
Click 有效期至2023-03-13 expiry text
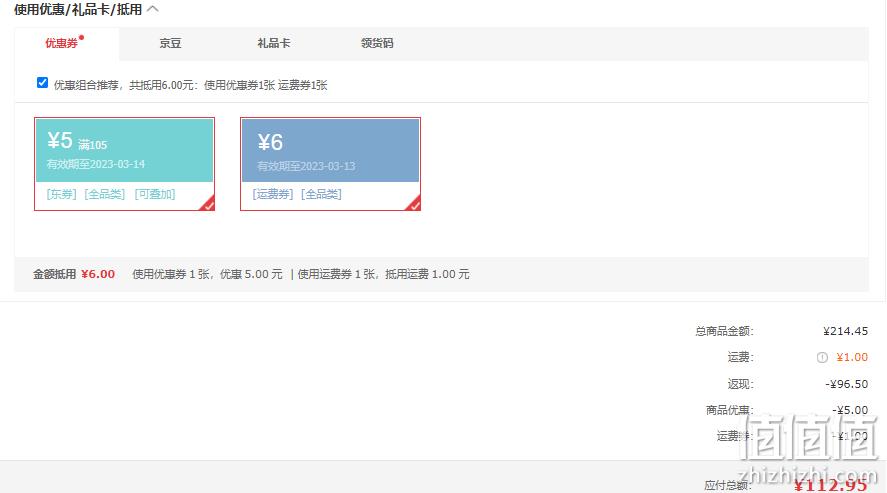(x=306, y=166)
